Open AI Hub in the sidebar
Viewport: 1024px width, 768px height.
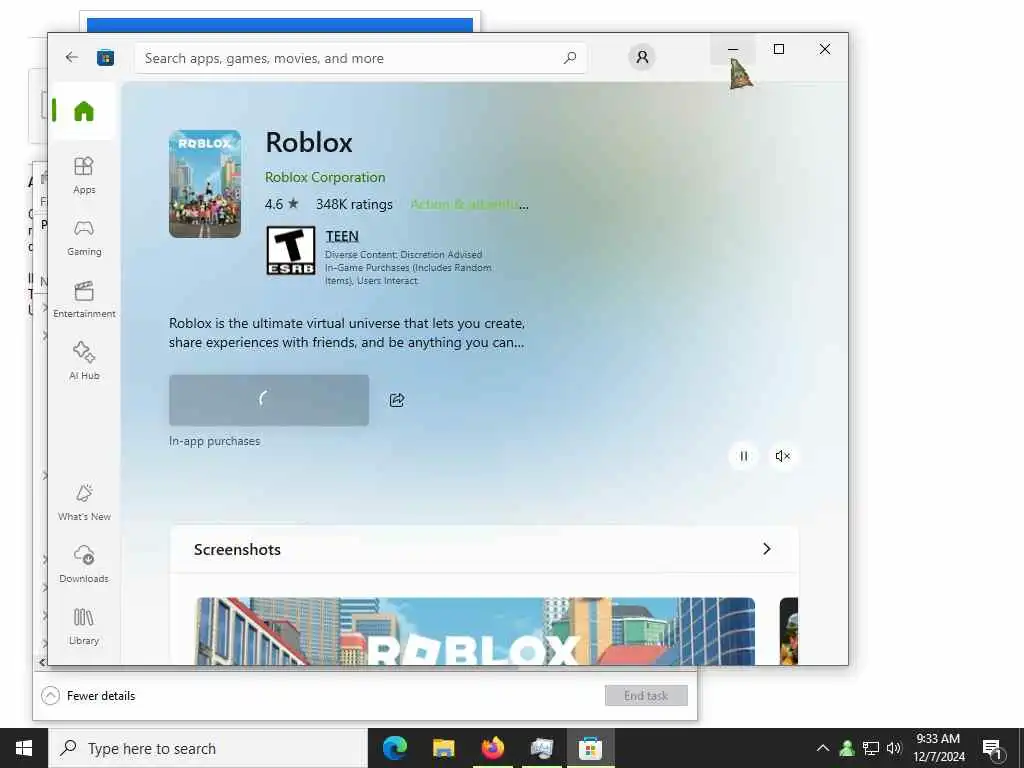(x=84, y=361)
